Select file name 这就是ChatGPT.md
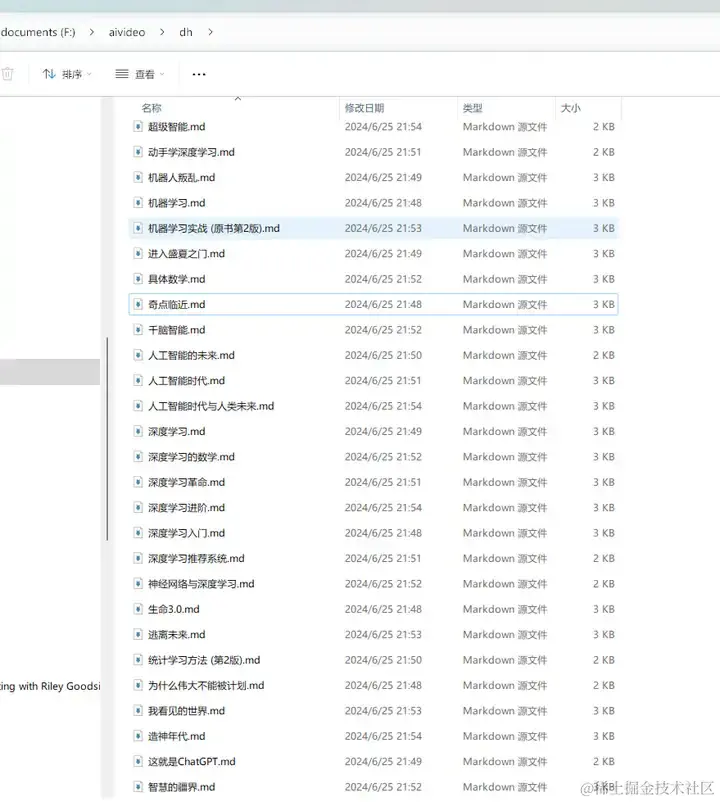 (x=192, y=762)
